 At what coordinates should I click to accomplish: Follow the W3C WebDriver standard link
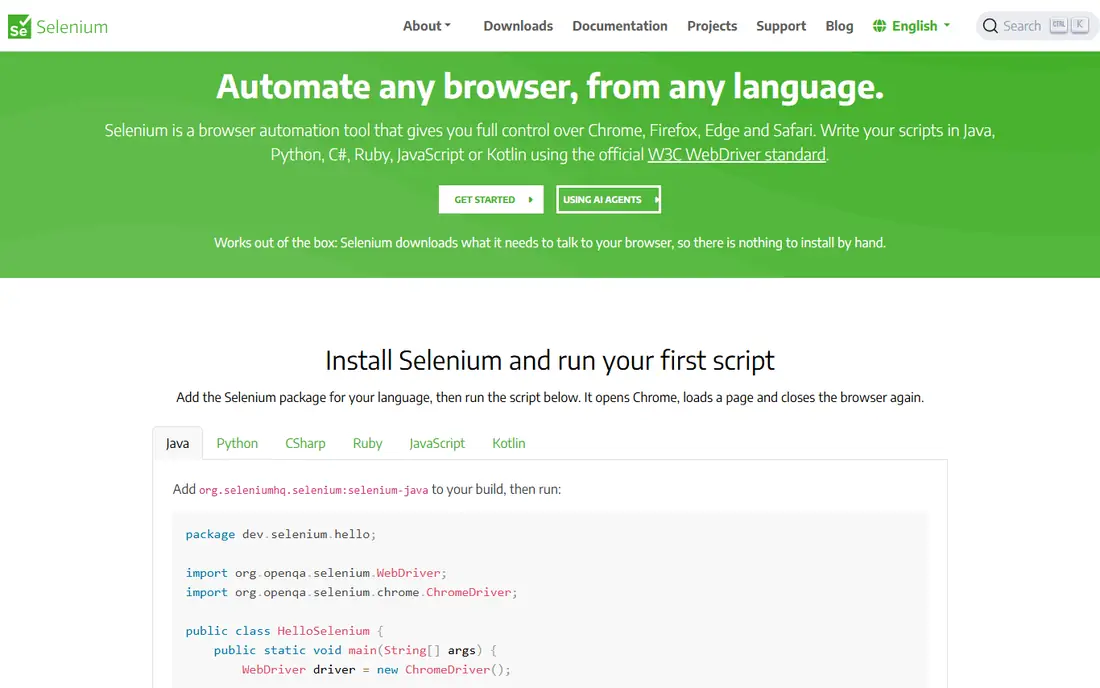coord(736,154)
